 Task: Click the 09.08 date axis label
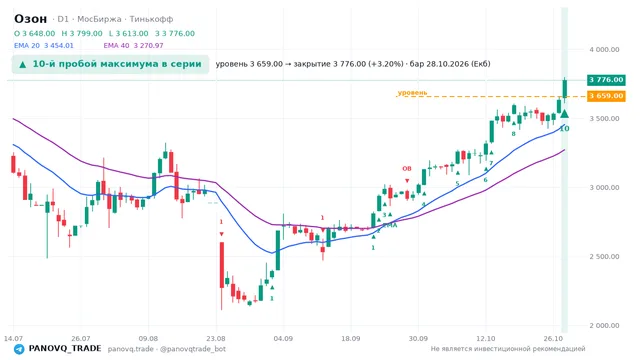coord(148,338)
